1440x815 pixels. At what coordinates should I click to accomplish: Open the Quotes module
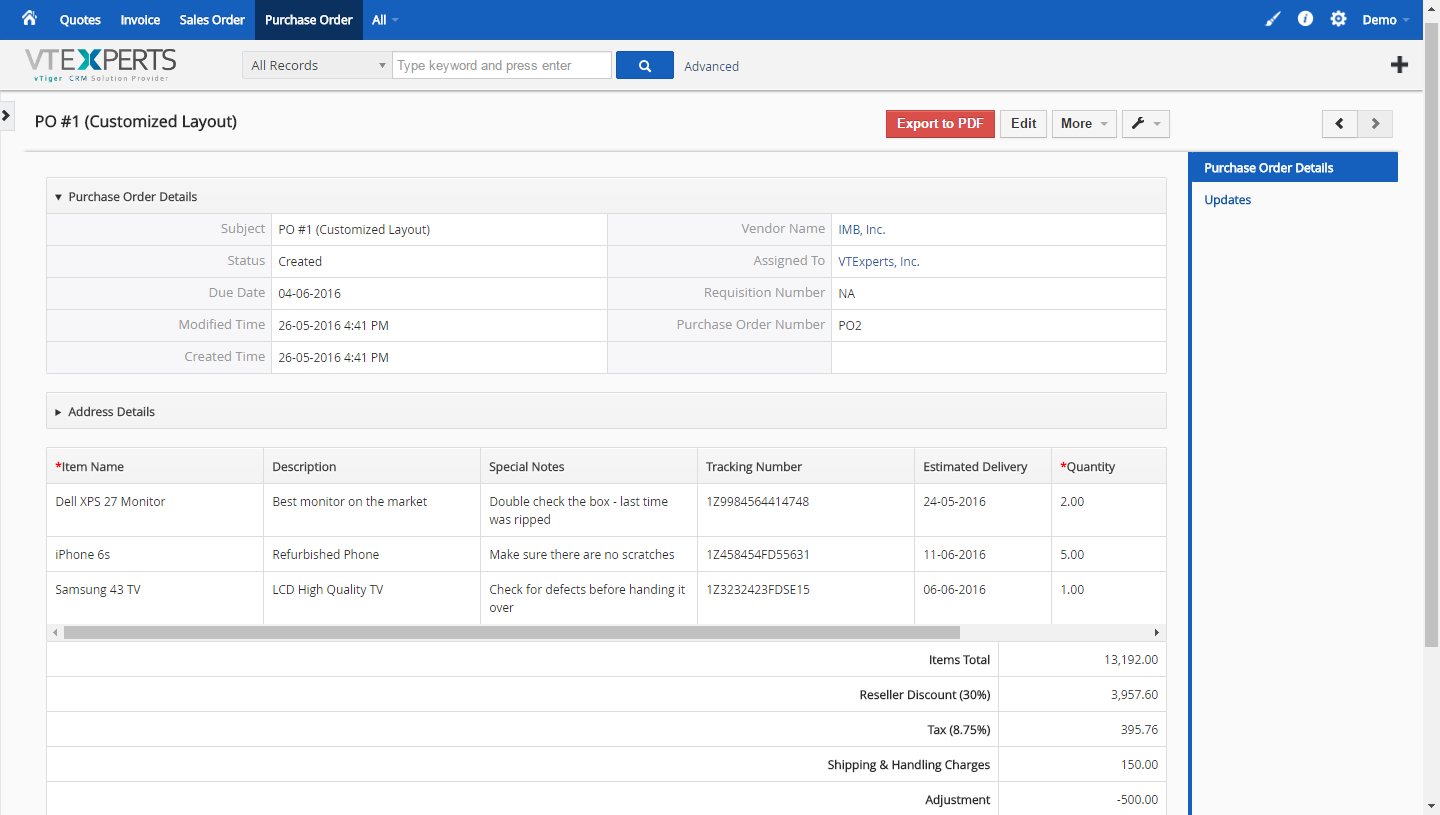[x=80, y=20]
